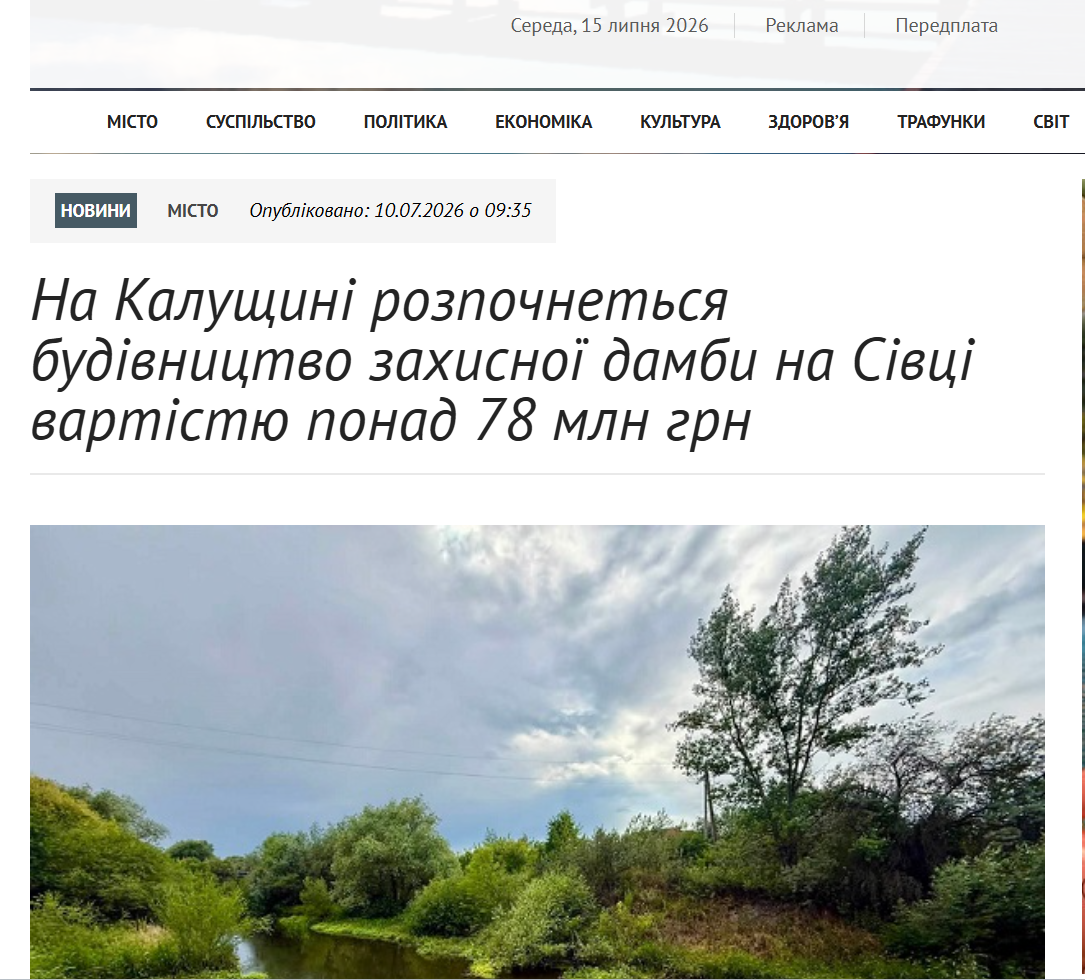Click the НОВИНИ category badge
1085x980 pixels.
[x=95, y=210]
